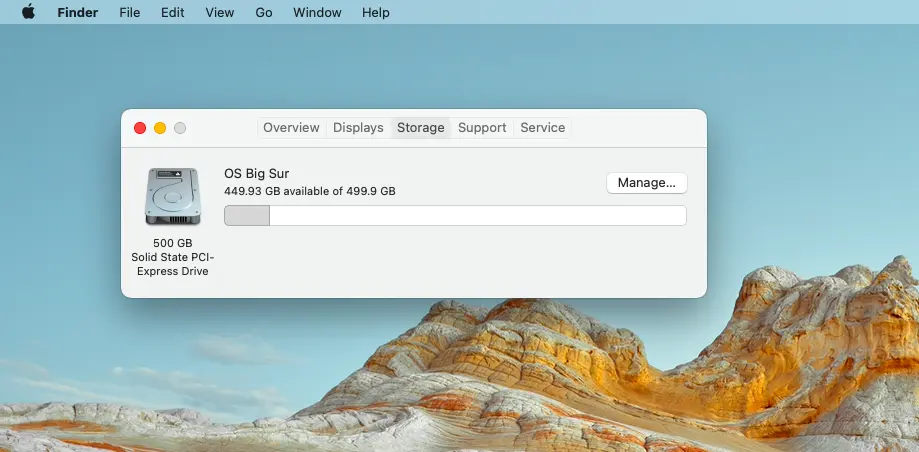Click the hard drive disk icon

point(172,196)
